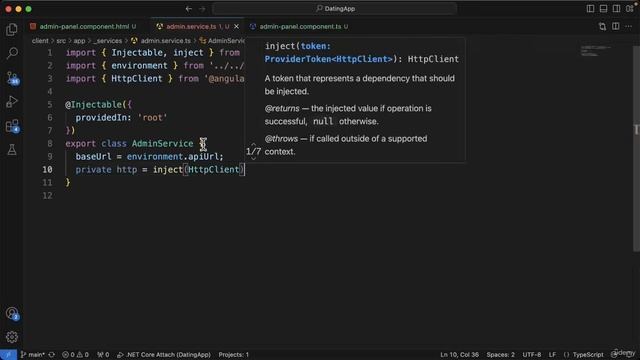Click 'ProviderToken<HttpClient>' in signature popup
The image size is (640, 360).
[328, 59]
